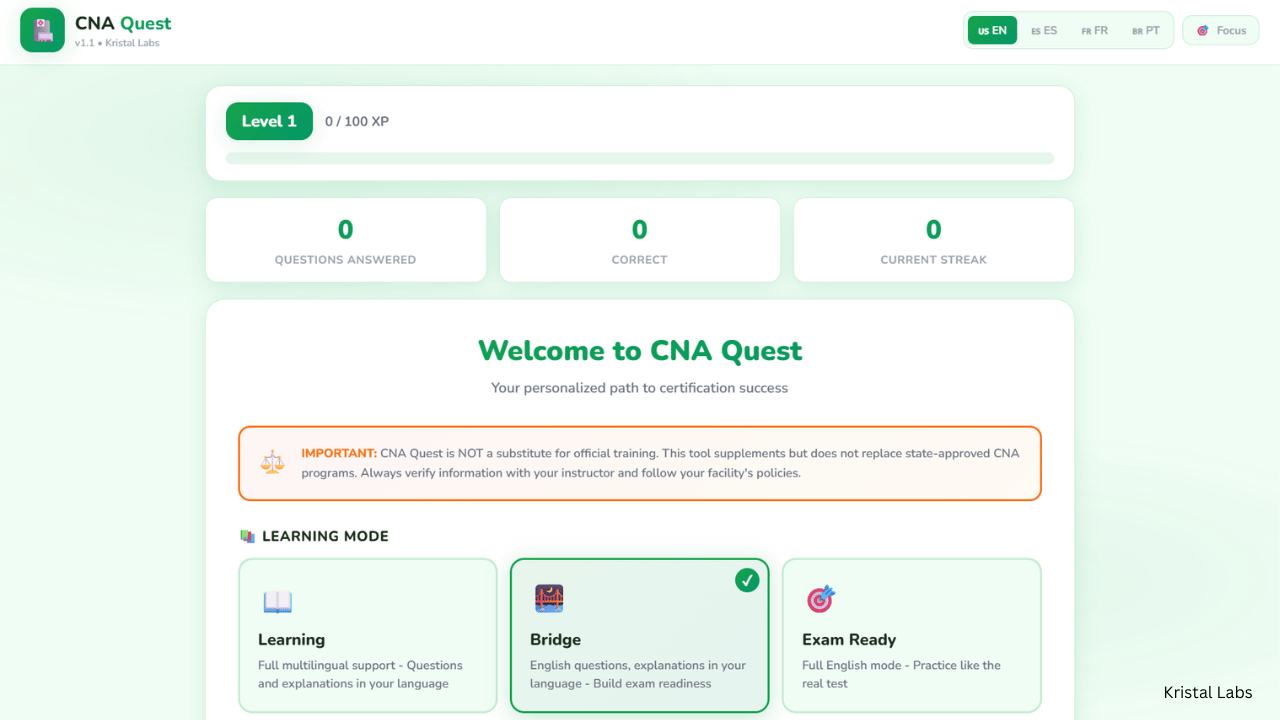Viewport: 1280px width, 720px height.
Task: Enable Focus mode
Action: click(1220, 31)
